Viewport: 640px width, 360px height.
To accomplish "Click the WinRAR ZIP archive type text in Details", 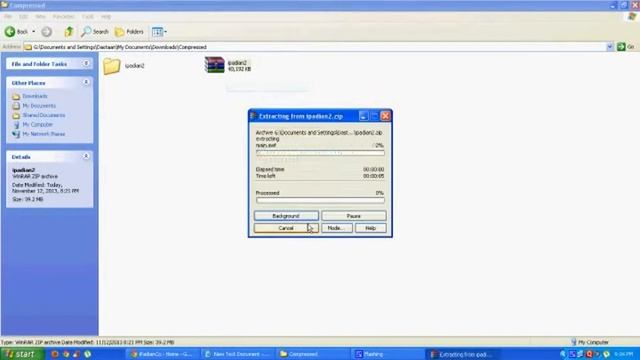I will click(35, 176).
